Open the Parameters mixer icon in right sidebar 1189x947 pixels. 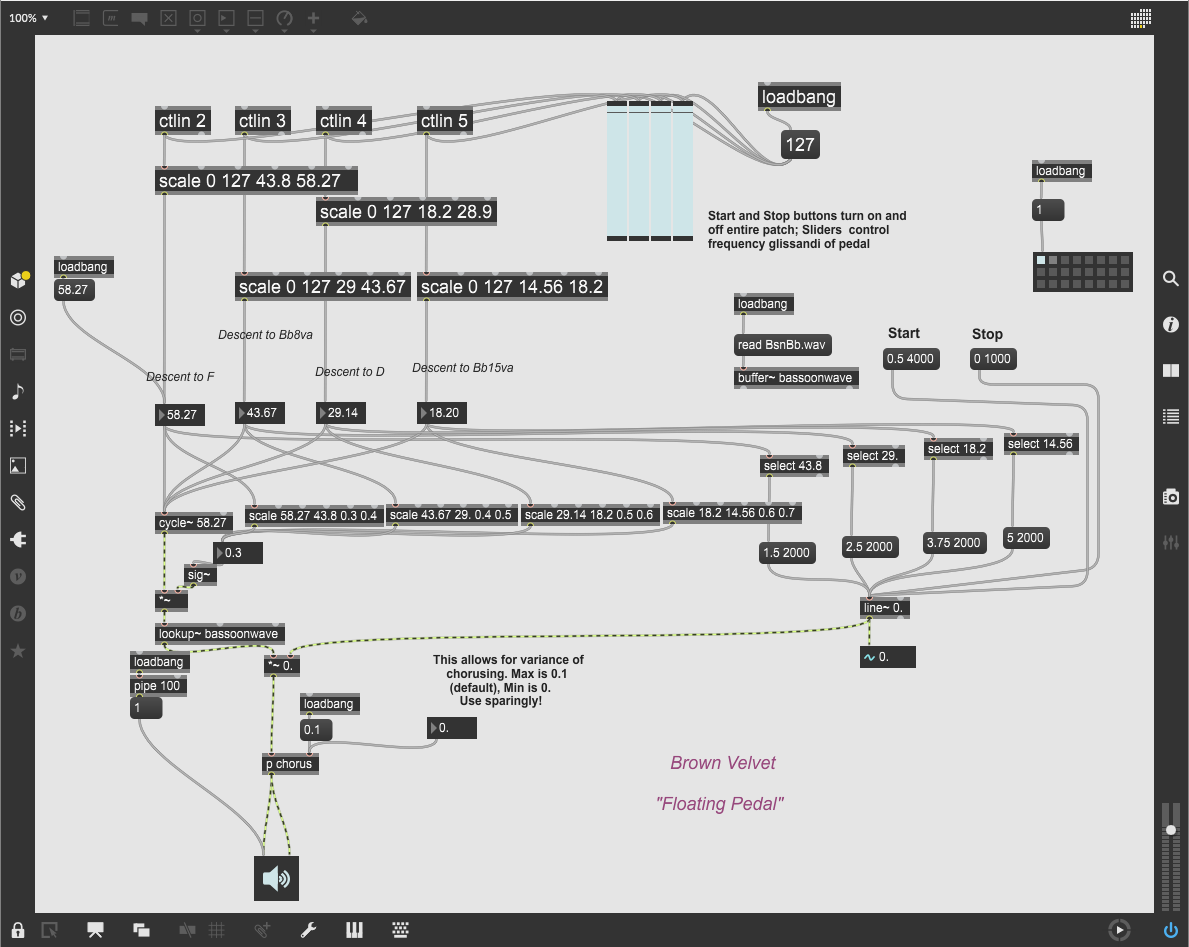pyautogui.click(x=1171, y=542)
